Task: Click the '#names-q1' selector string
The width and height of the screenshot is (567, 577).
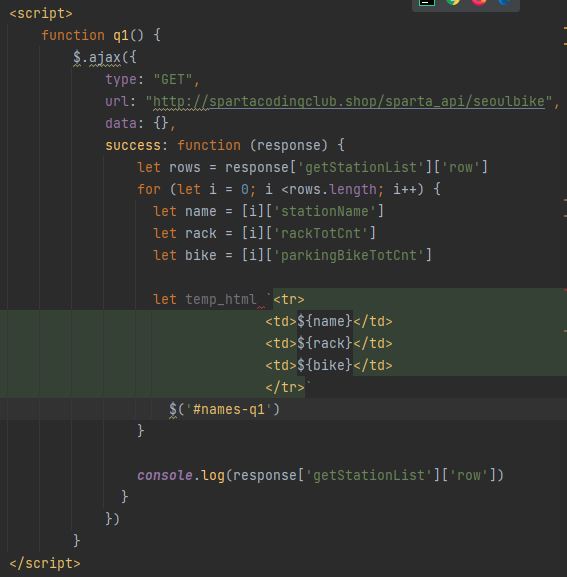Action: tap(229, 409)
